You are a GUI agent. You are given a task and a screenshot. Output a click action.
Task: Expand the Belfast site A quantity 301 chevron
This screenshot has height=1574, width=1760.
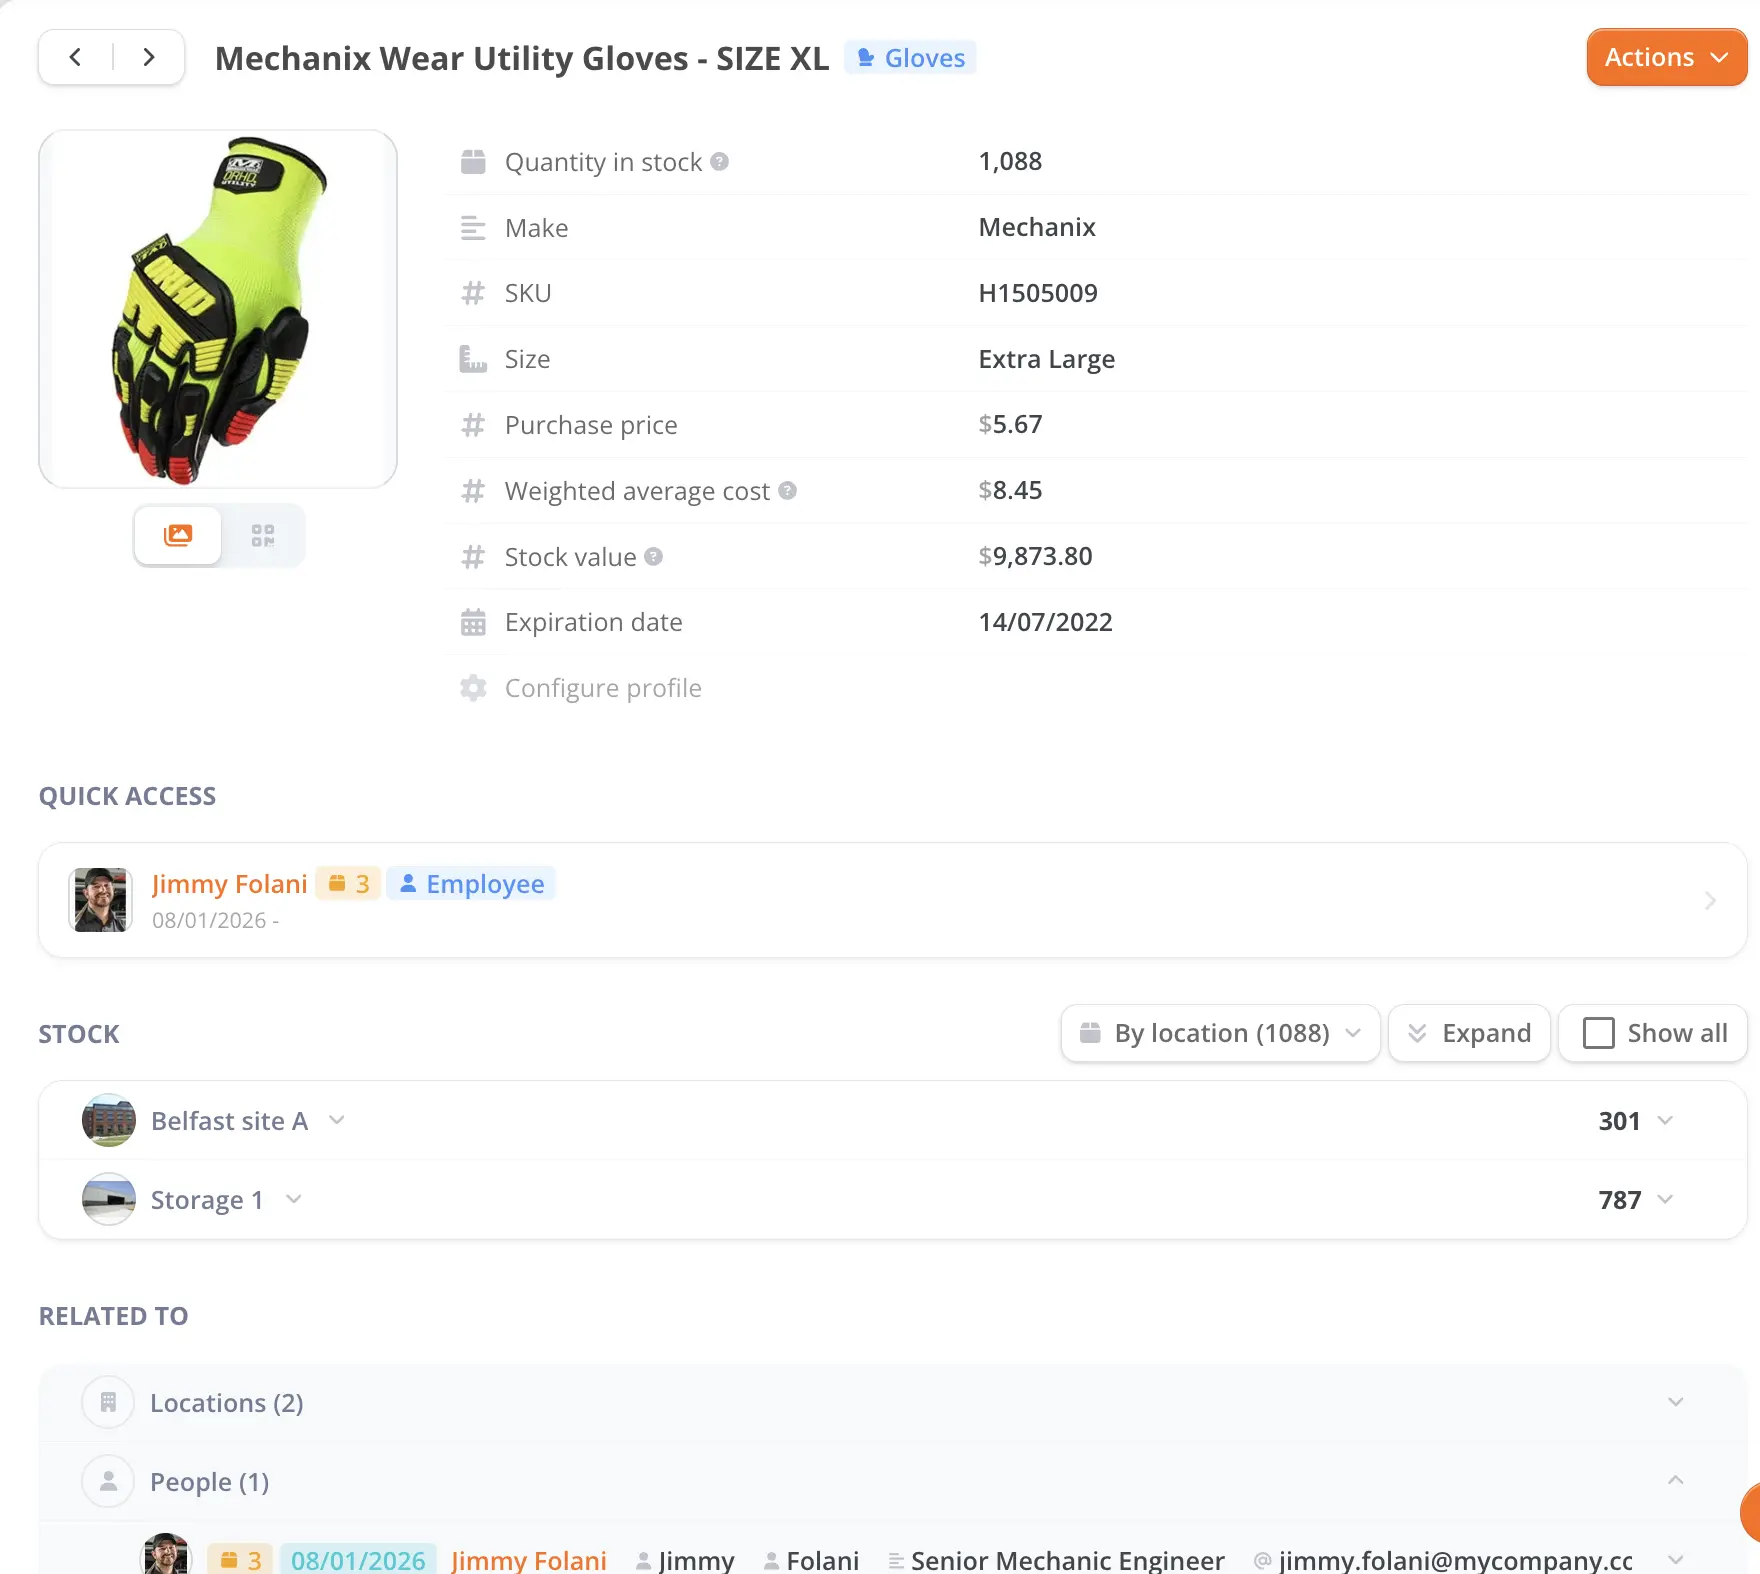tap(1665, 1120)
